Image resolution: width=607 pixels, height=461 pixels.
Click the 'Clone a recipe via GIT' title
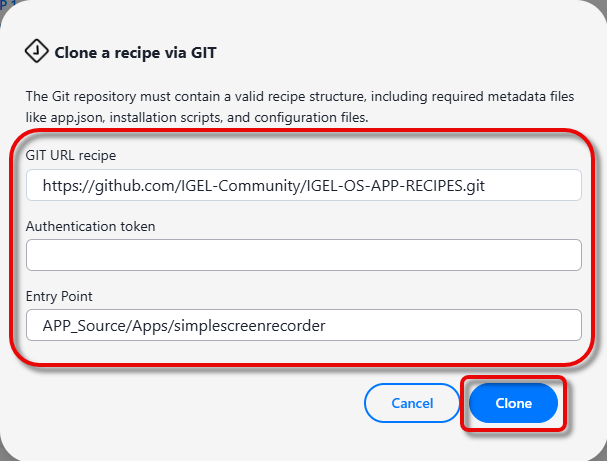point(137,52)
